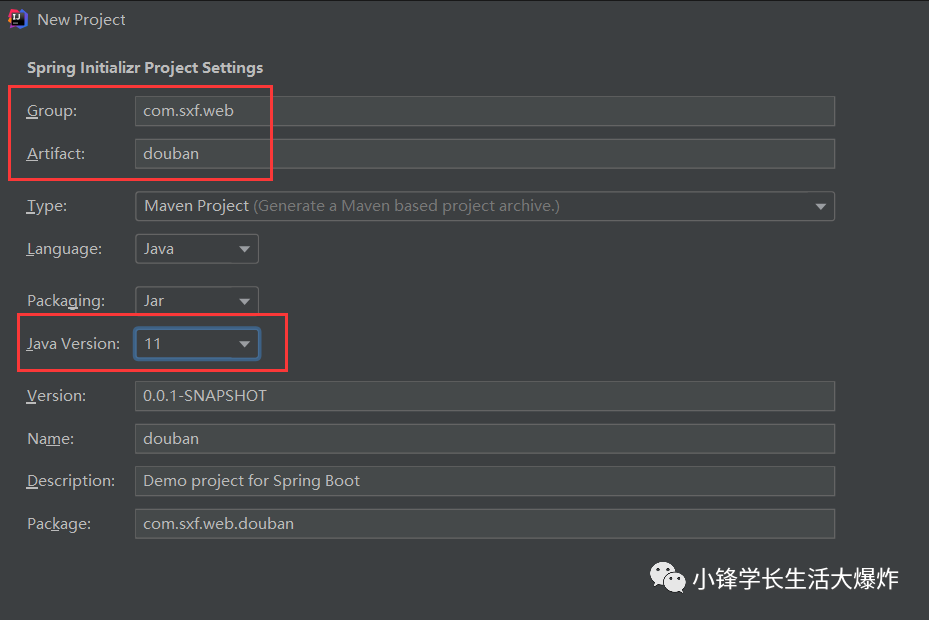Click the Type dropdown arrow icon
This screenshot has width=929, height=620.
pyautogui.click(x=822, y=206)
